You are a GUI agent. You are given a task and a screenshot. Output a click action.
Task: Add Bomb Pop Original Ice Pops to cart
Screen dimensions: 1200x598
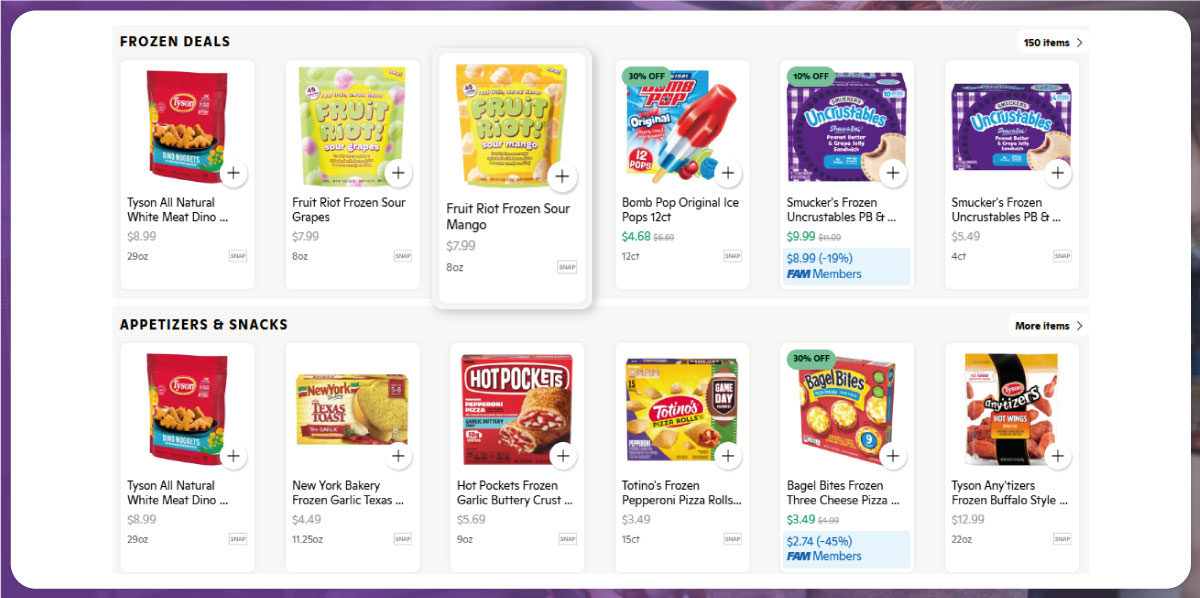coord(727,173)
